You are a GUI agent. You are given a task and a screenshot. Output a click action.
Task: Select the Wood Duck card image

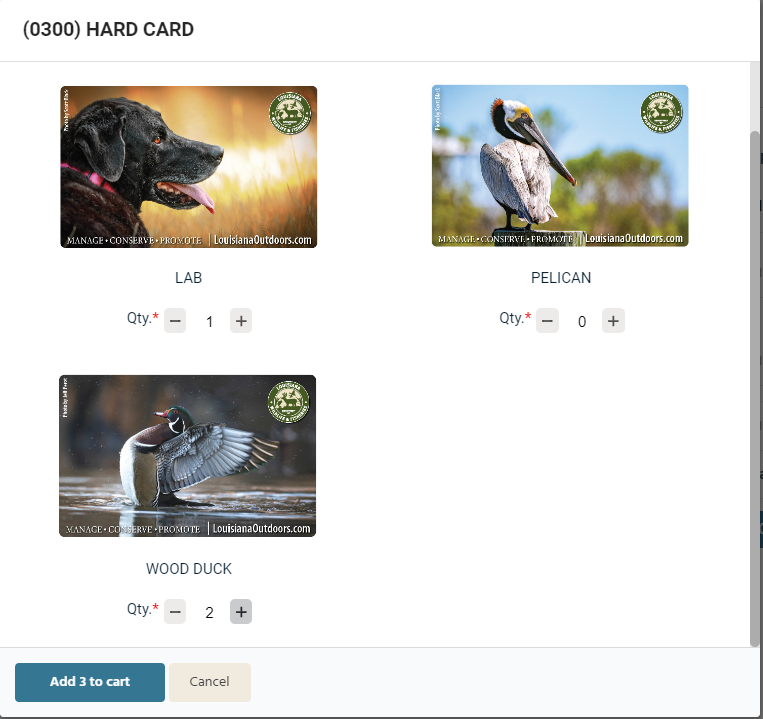[x=188, y=456]
